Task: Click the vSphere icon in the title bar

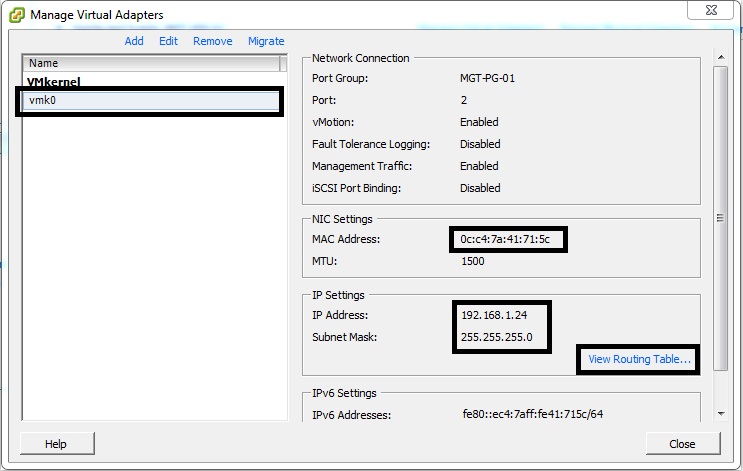Action: (17, 15)
